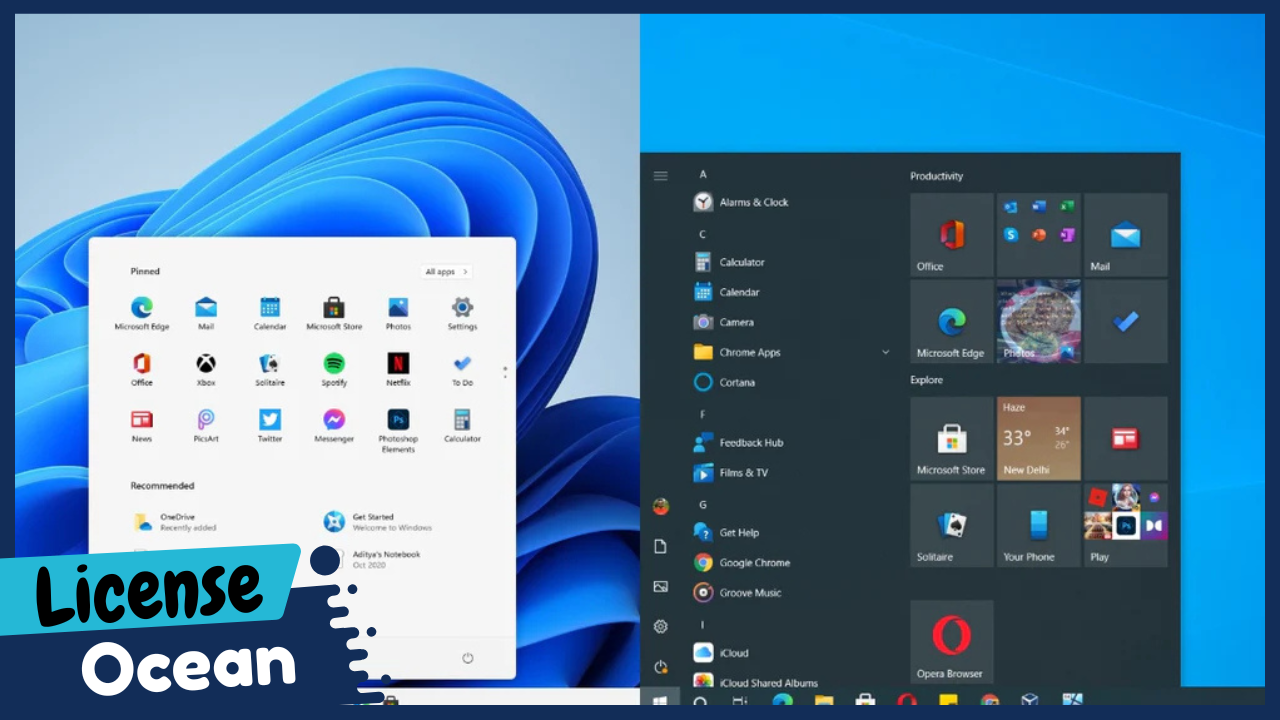This screenshot has width=1280, height=720.
Task: Open the Opera Browser tile
Action: tap(951, 641)
